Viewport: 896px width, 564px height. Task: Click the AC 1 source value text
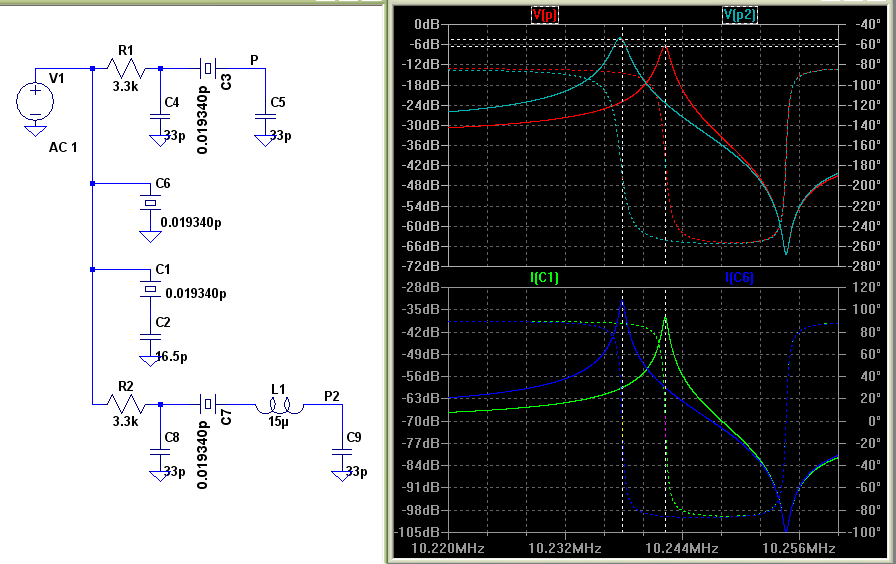[x=63, y=148]
